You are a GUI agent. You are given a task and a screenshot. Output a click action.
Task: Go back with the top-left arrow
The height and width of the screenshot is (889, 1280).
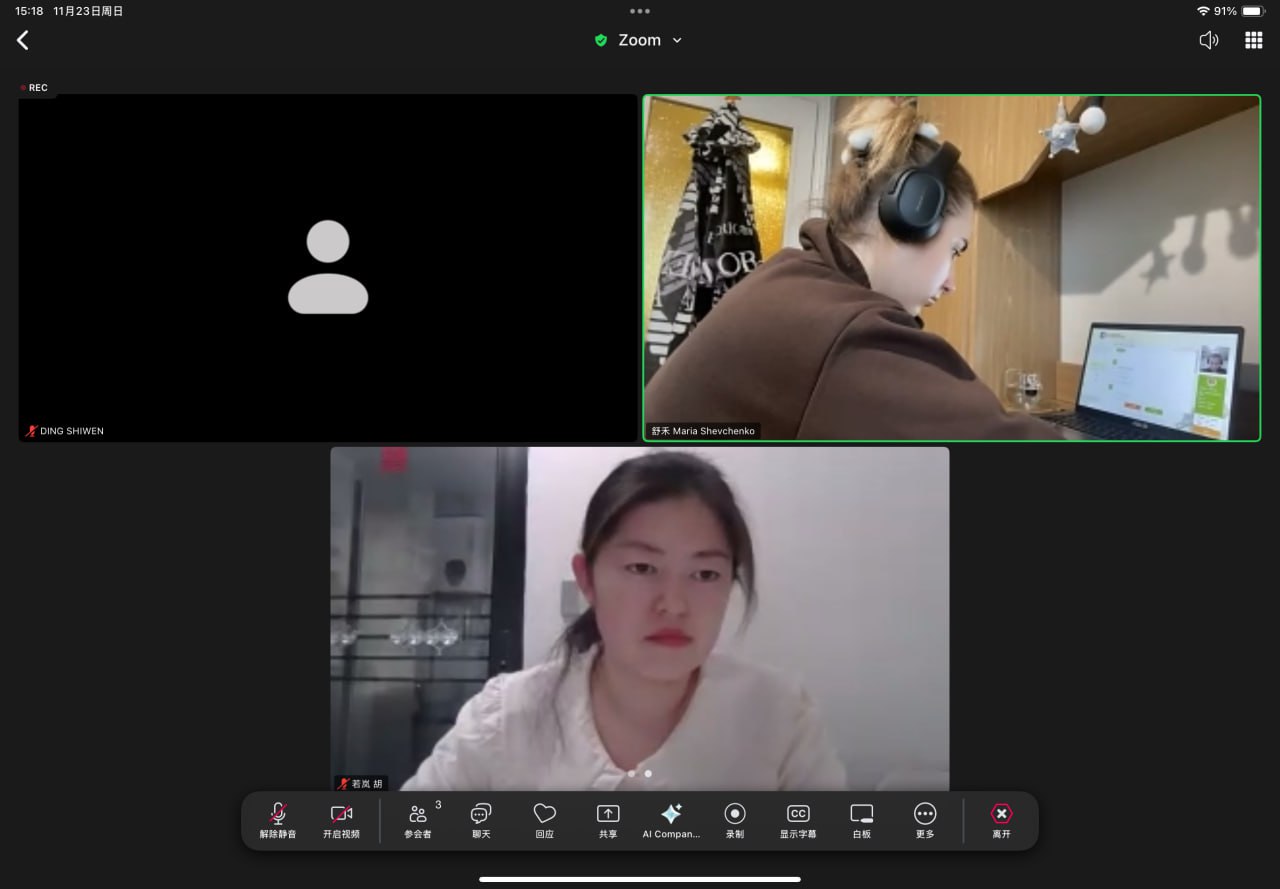23,40
